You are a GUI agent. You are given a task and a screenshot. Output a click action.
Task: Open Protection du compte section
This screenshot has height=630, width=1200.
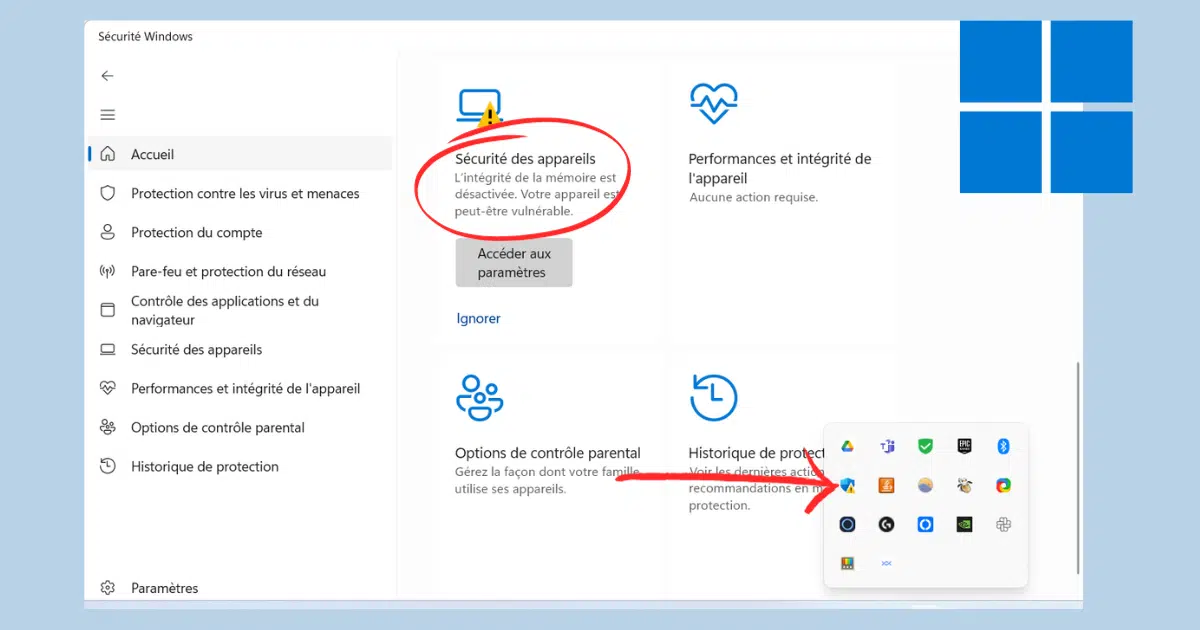coord(196,233)
